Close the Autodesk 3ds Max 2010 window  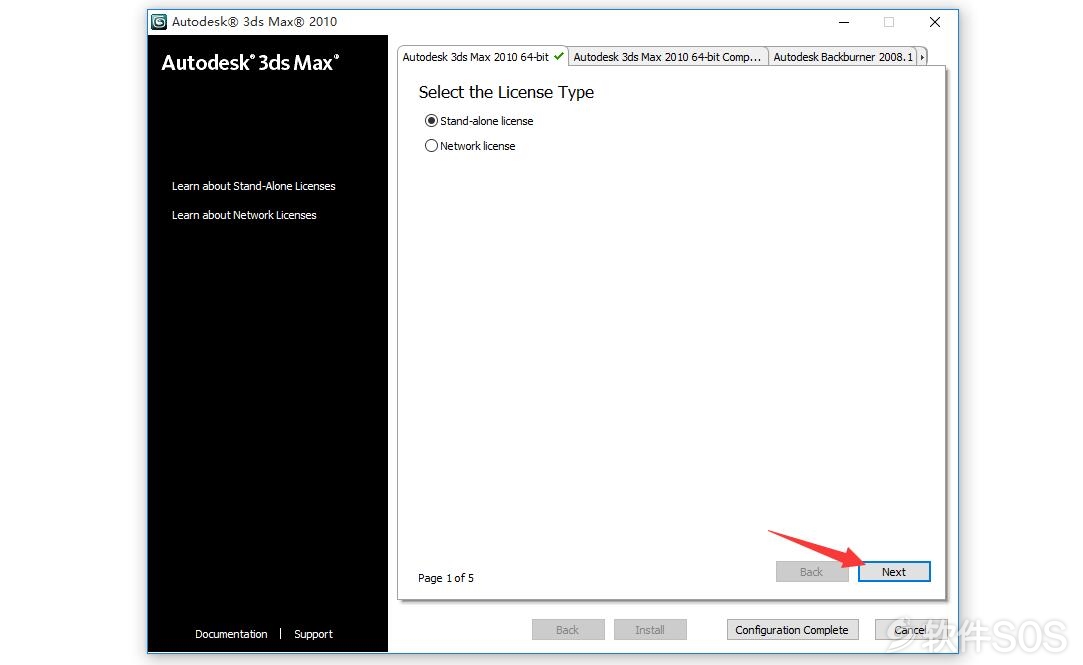(935, 22)
